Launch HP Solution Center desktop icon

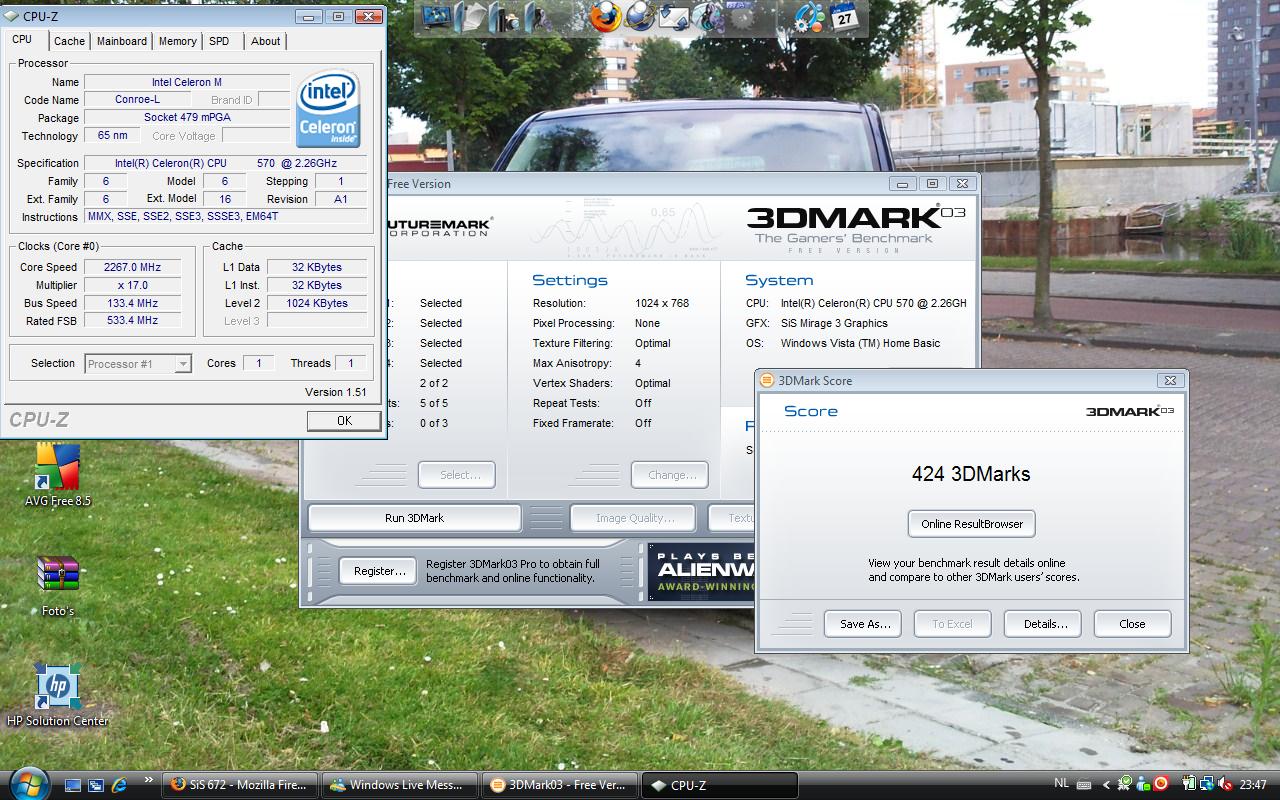coord(57,695)
